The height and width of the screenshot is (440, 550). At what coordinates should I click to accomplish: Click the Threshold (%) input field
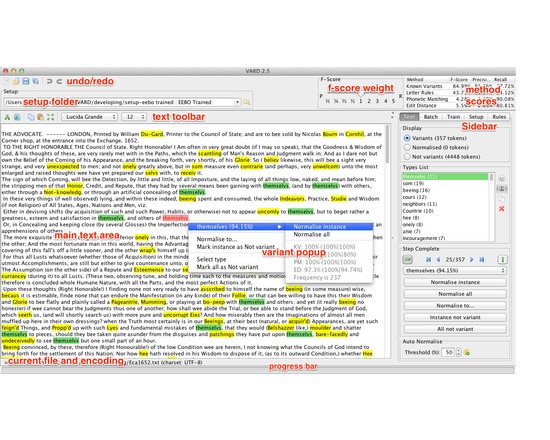448,352
